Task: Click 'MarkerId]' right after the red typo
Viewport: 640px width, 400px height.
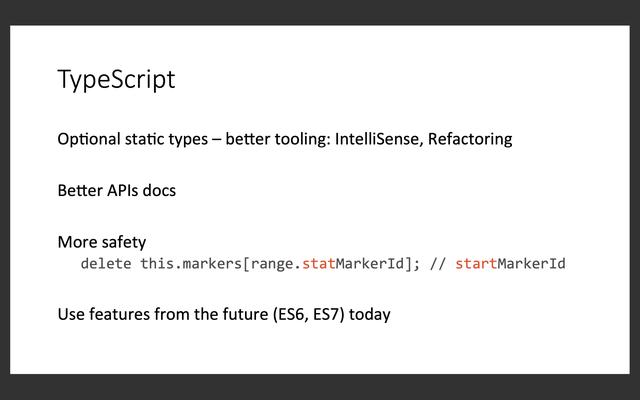Action: (x=376, y=264)
